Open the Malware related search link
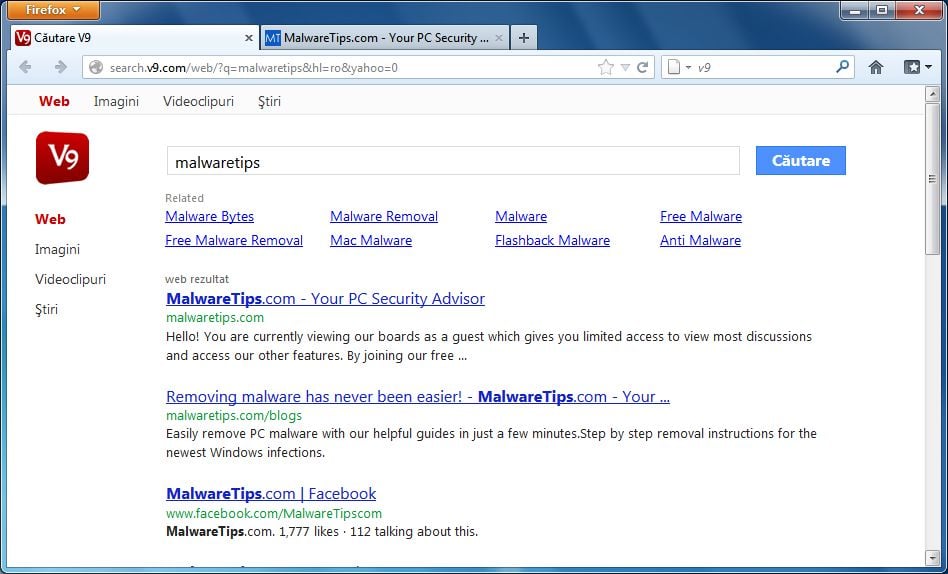The image size is (948, 574). pos(521,217)
